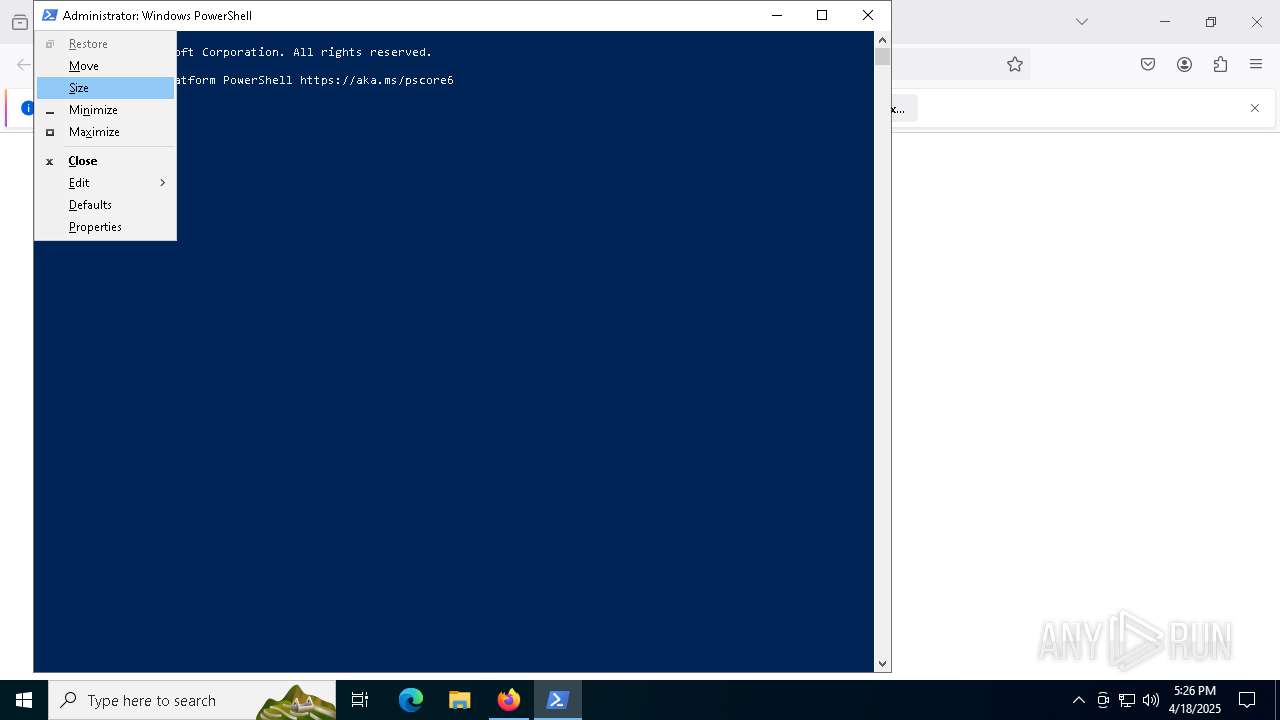This screenshot has height=720, width=1280.
Task: Open Task View on the taskbar
Action: [360, 700]
